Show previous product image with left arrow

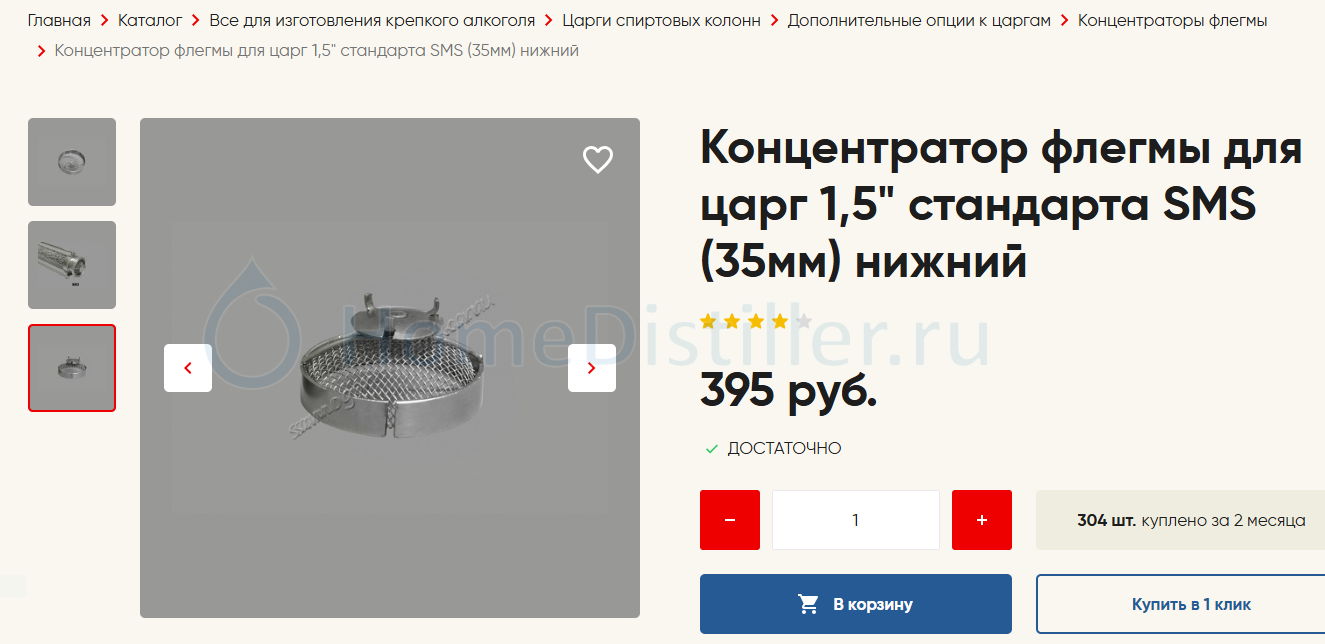pyautogui.click(x=188, y=368)
